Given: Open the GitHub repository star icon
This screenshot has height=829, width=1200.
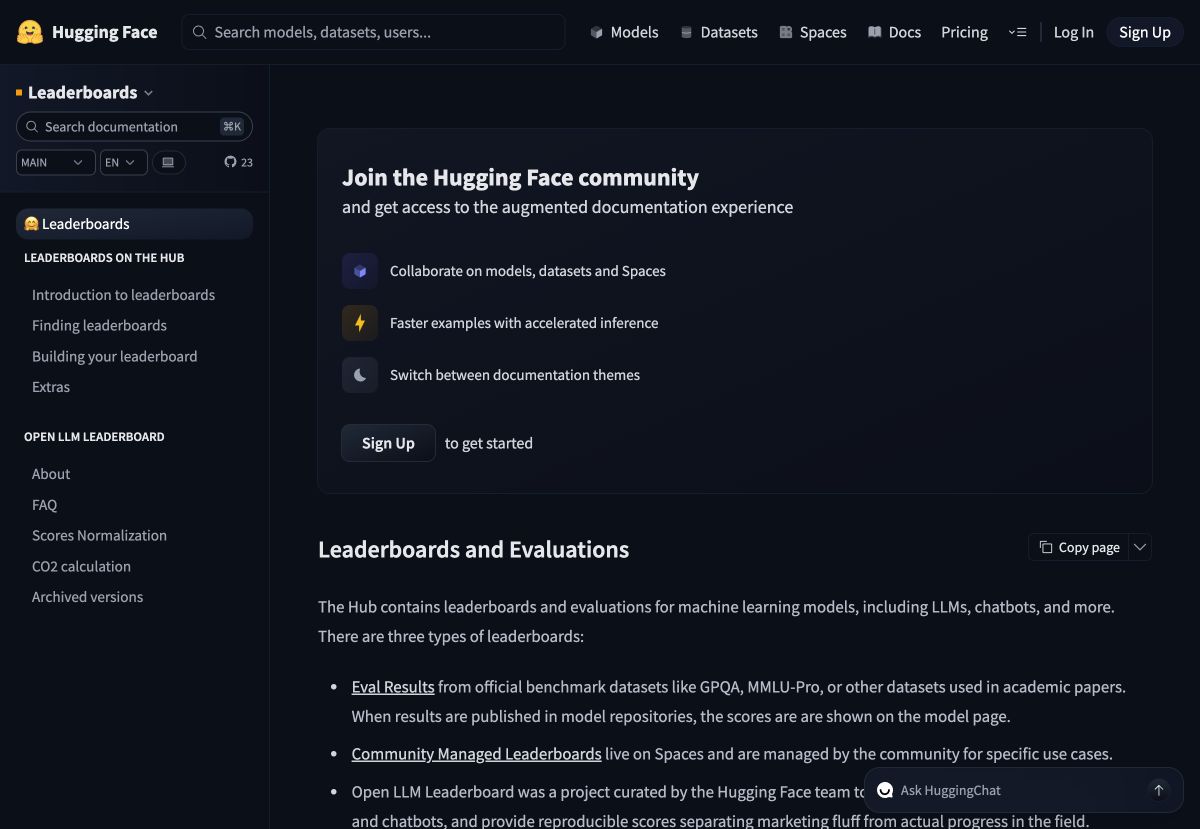Looking at the screenshot, I should coord(230,162).
